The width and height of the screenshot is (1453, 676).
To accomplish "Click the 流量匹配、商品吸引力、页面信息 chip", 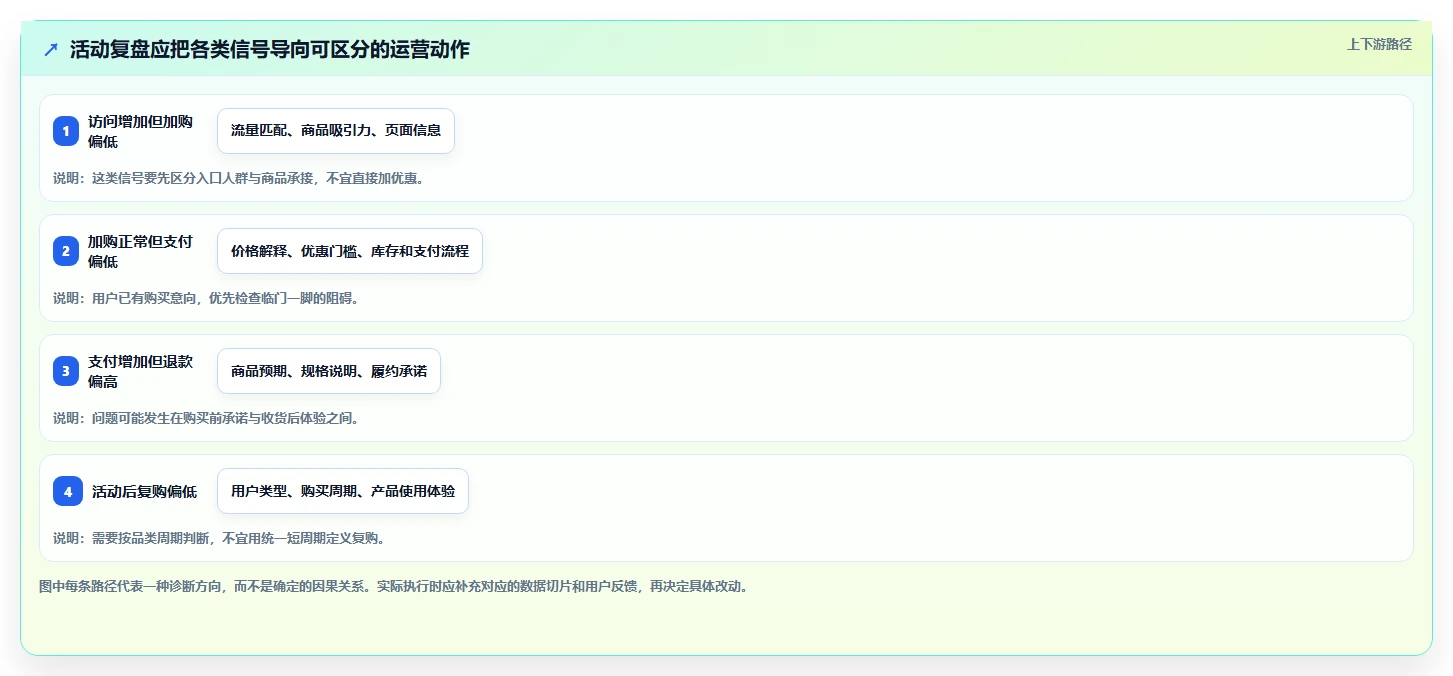I will (x=336, y=131).
